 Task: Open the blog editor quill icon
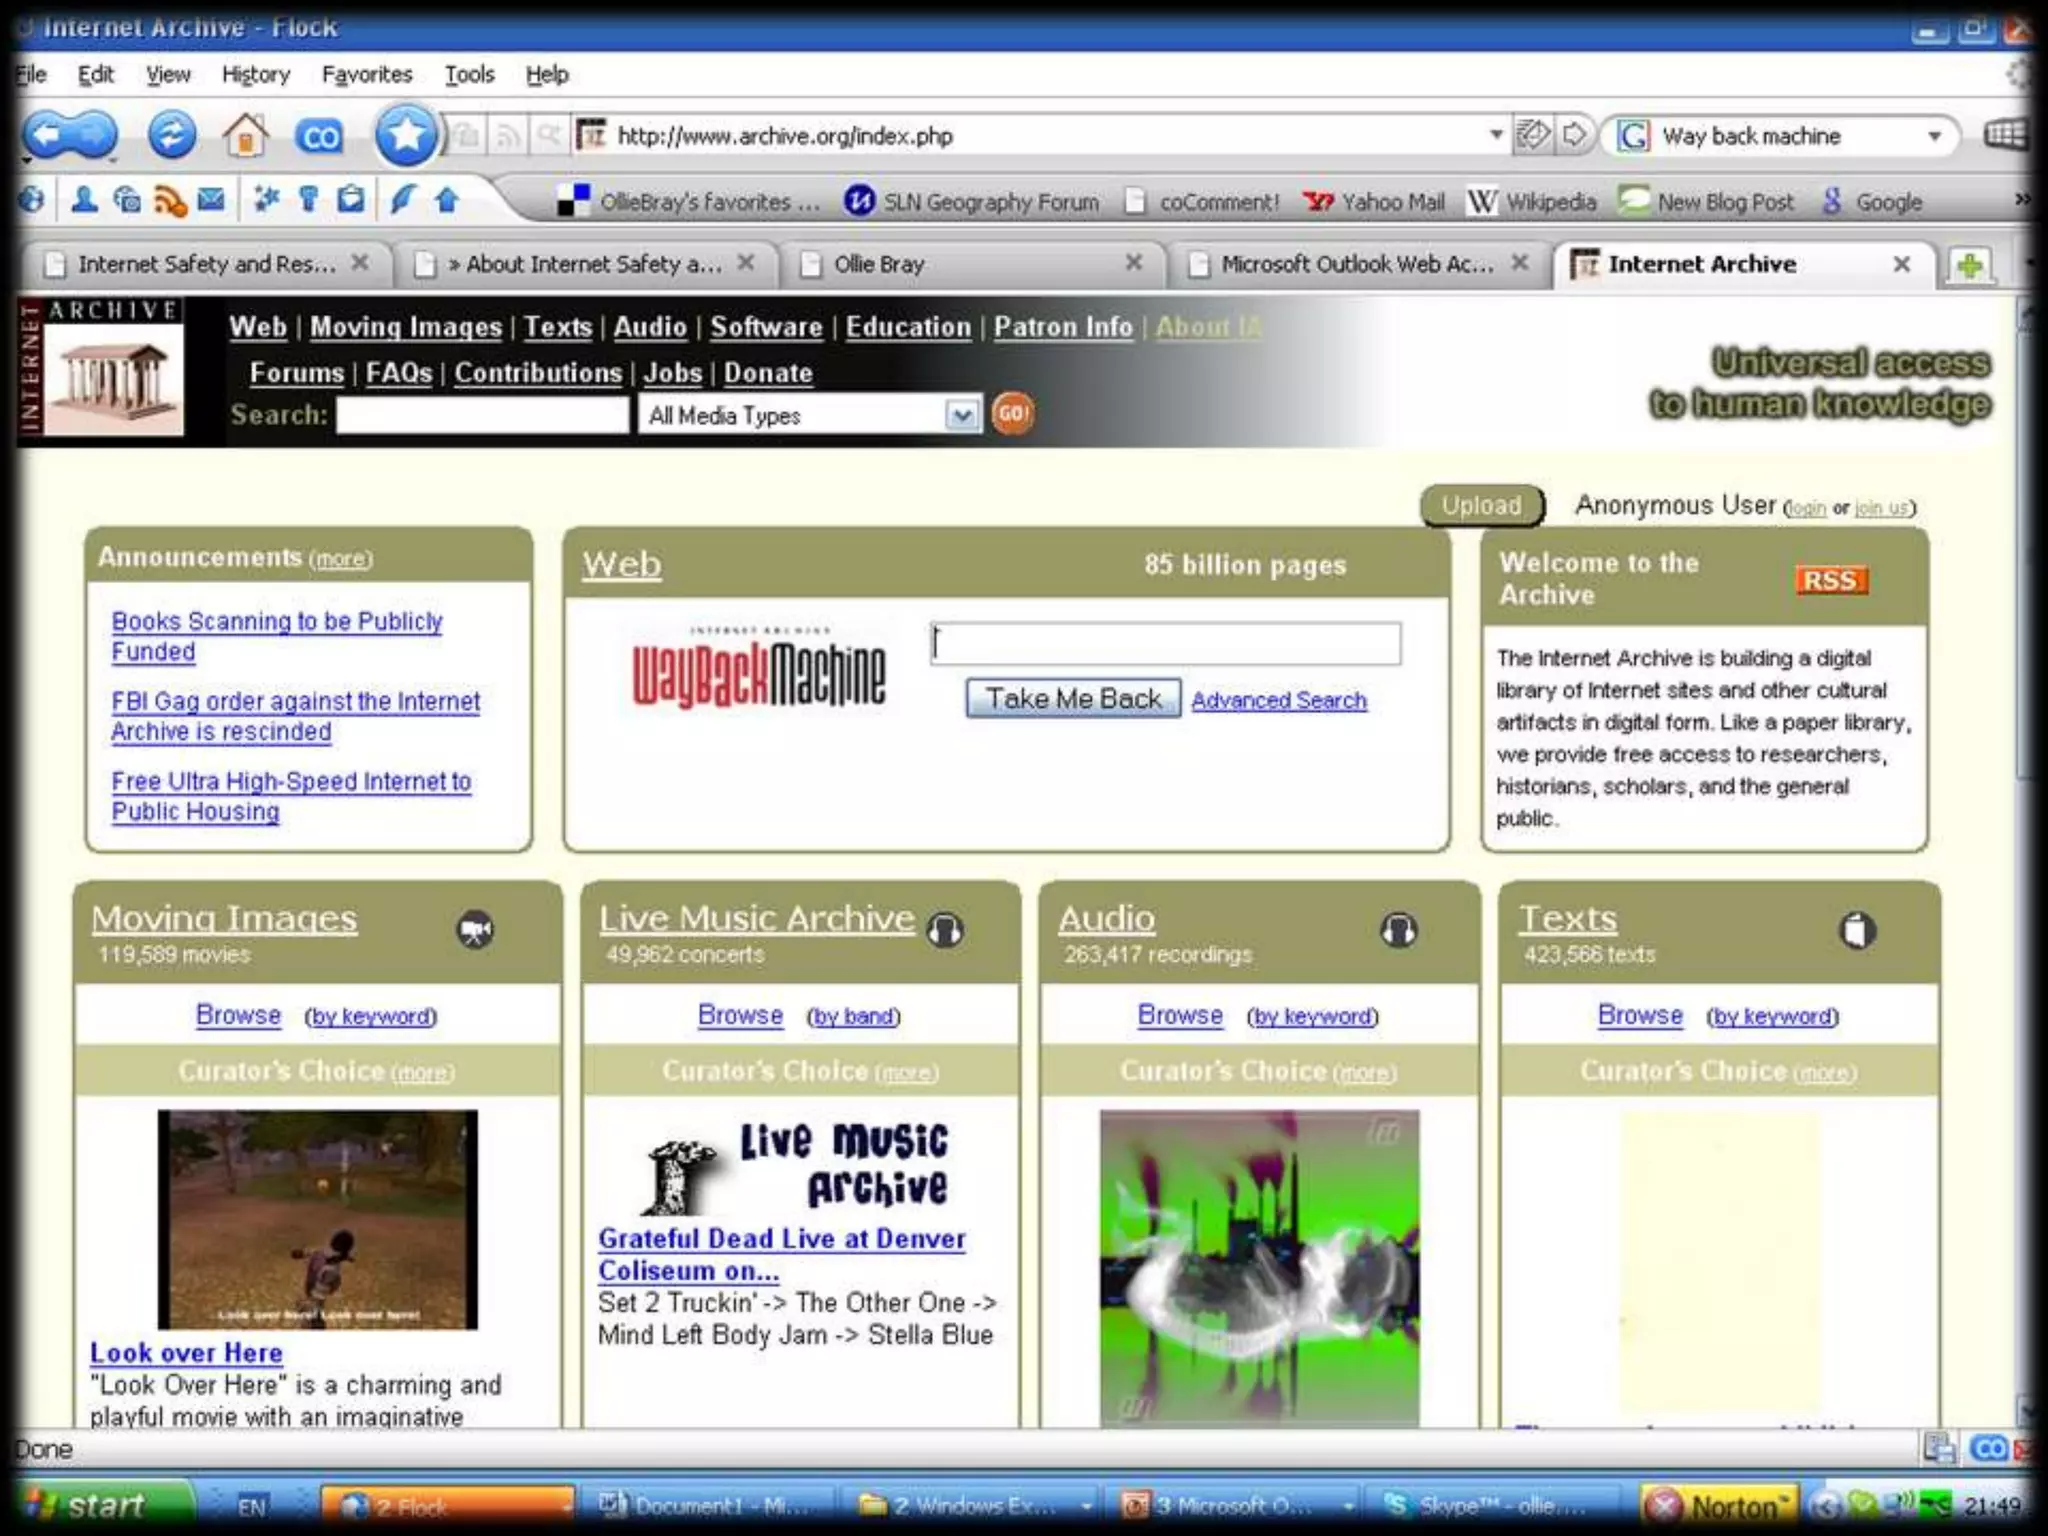pyautogui.click(x=402, y=201)
